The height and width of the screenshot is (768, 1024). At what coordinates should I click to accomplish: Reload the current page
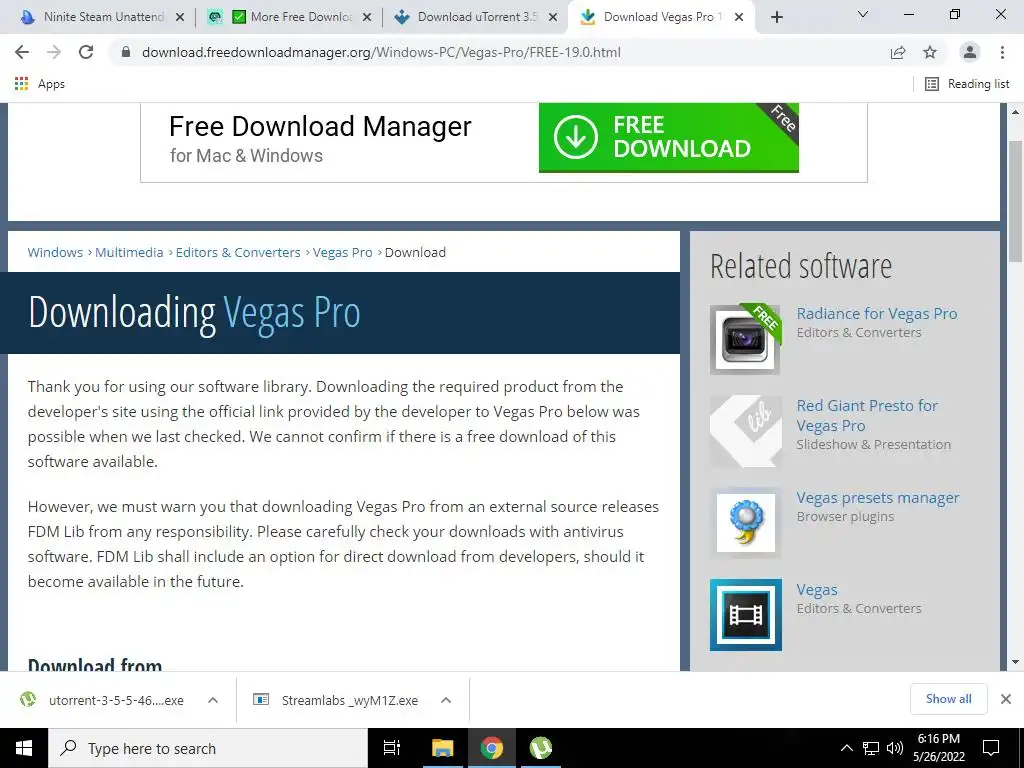pyautogui.click(x=86, y=52)
